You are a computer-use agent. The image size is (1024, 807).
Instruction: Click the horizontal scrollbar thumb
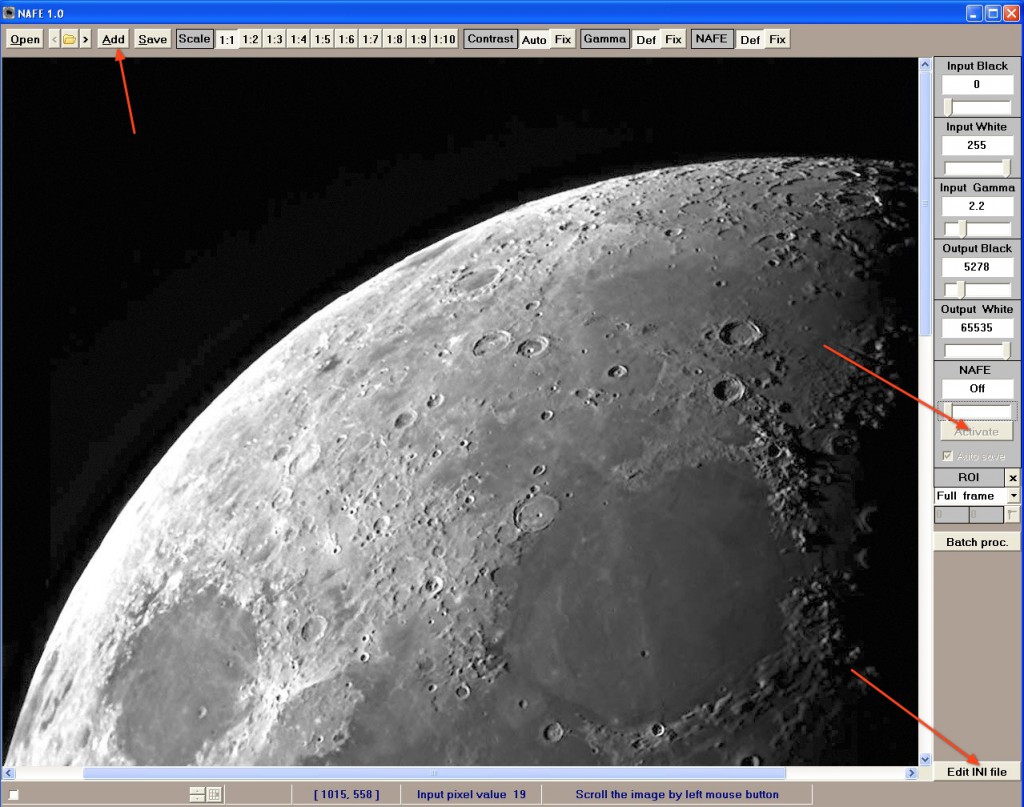434,773
